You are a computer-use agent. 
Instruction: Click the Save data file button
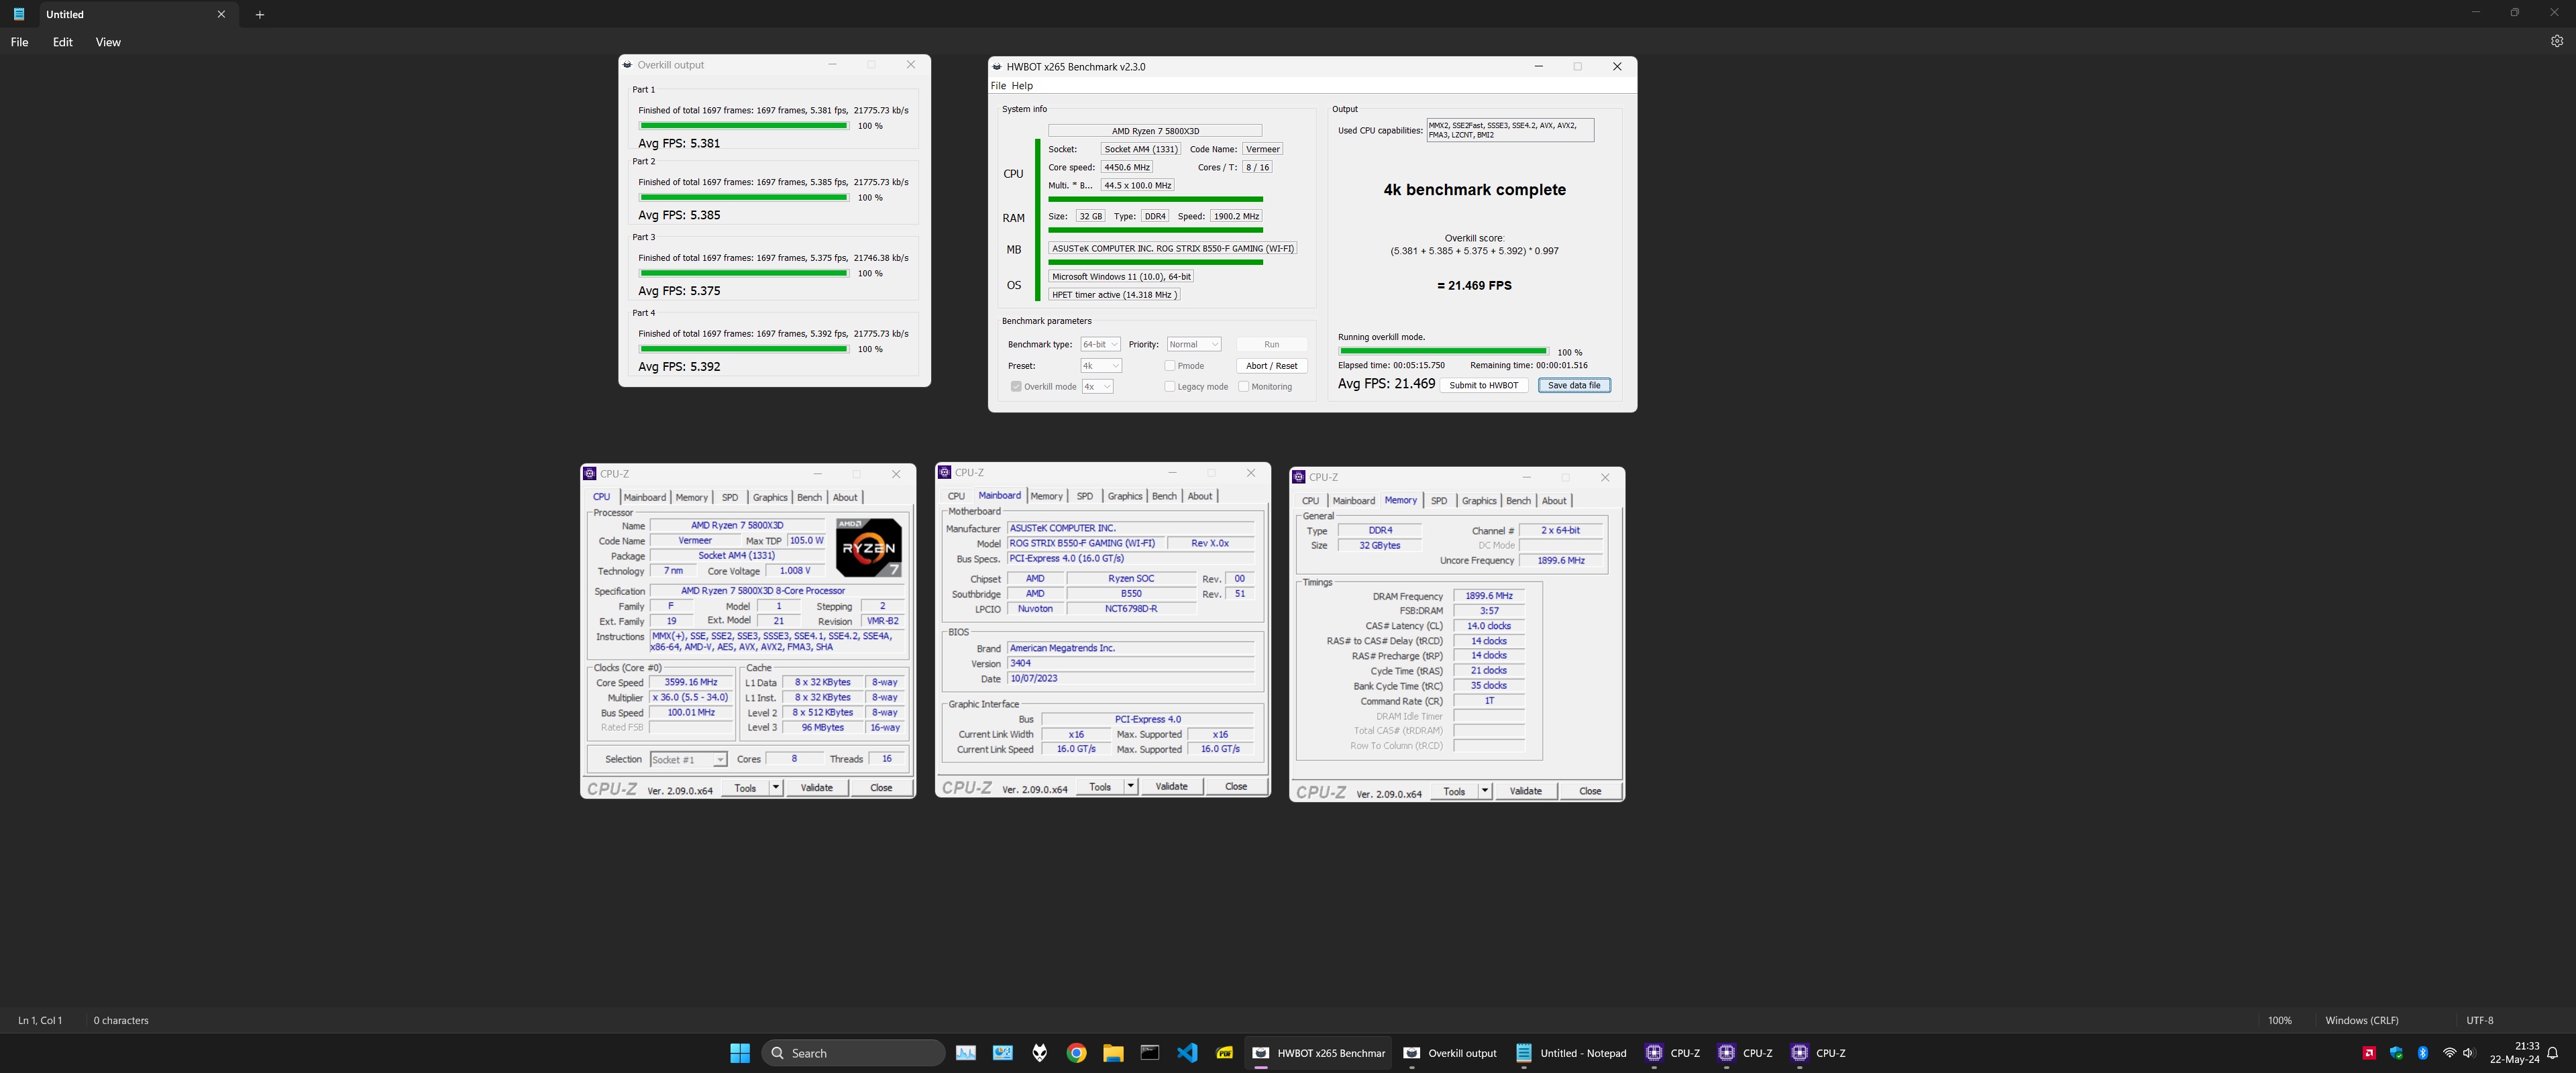[1574, 385]
